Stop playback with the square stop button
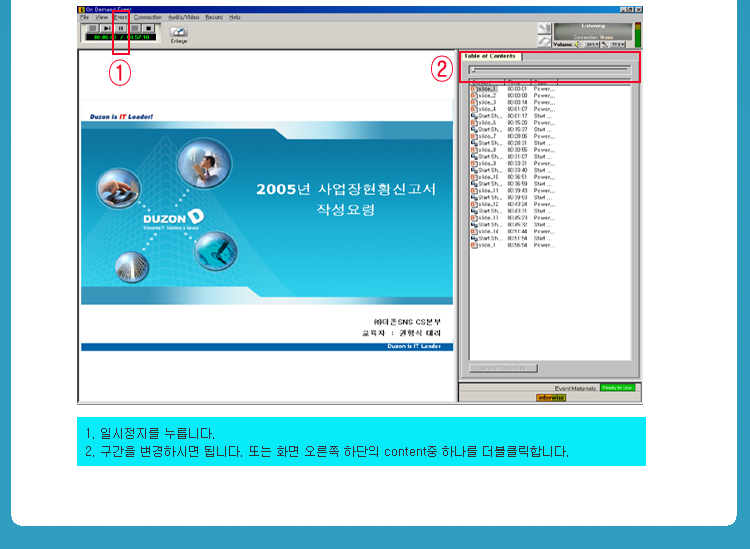The height and width of the screenshot is (549, 750). coord(149,29)
